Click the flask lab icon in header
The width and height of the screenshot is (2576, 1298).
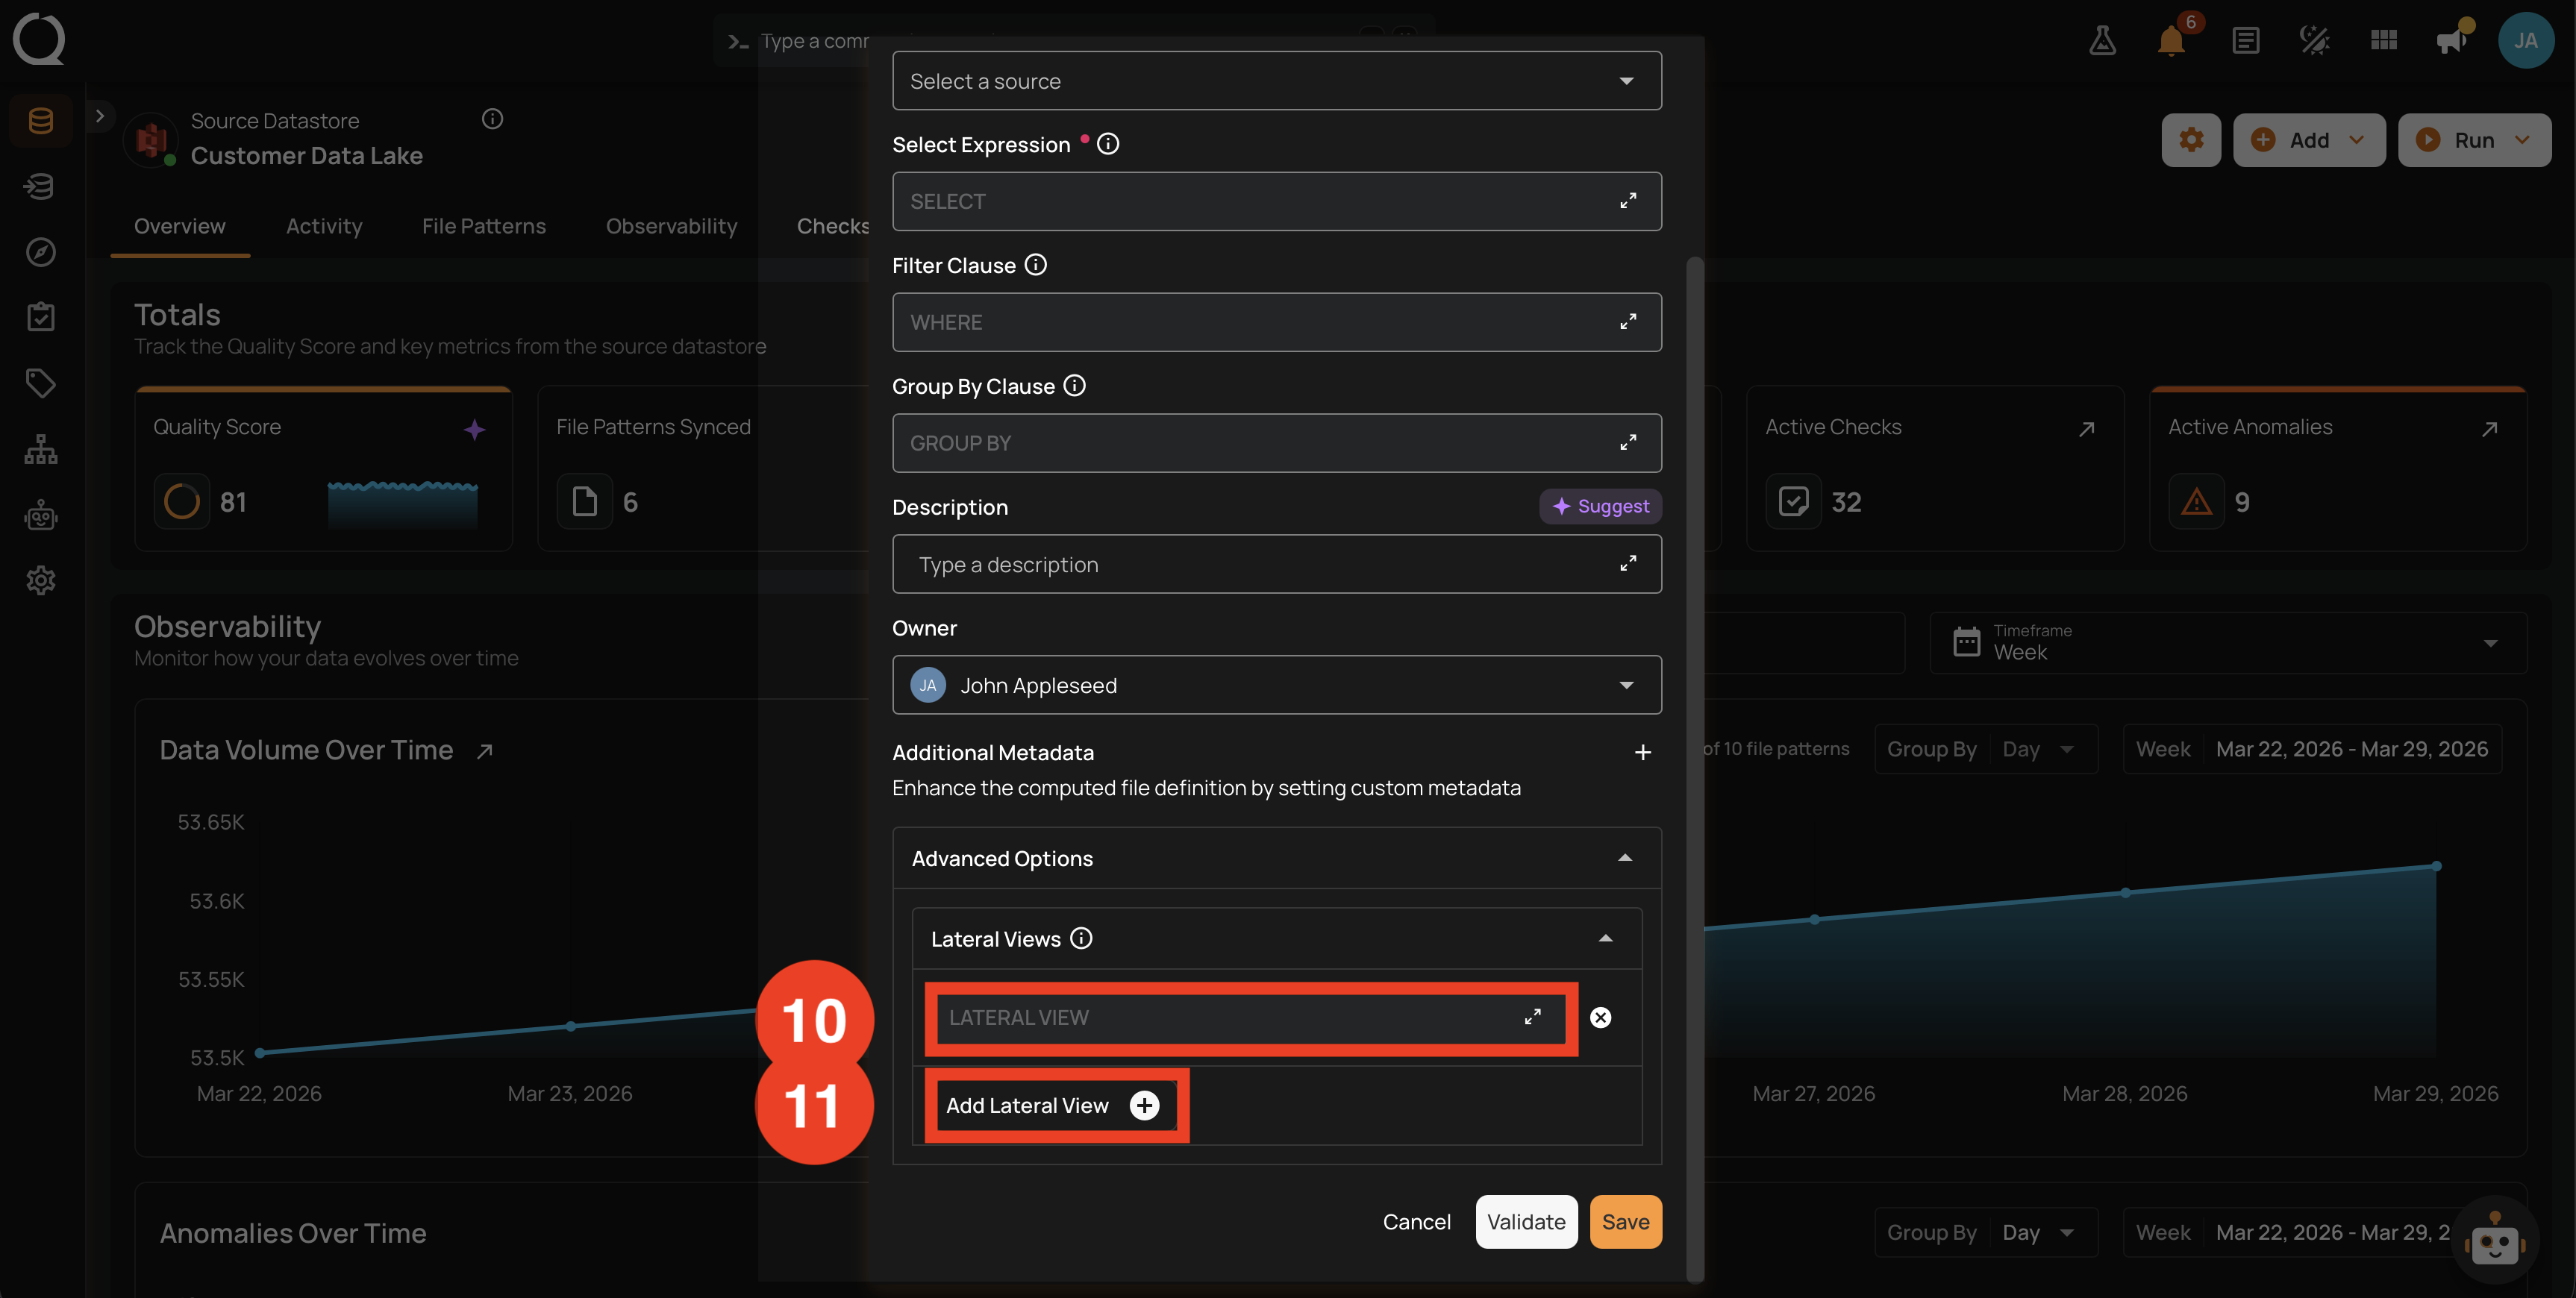pos(2102,41)
